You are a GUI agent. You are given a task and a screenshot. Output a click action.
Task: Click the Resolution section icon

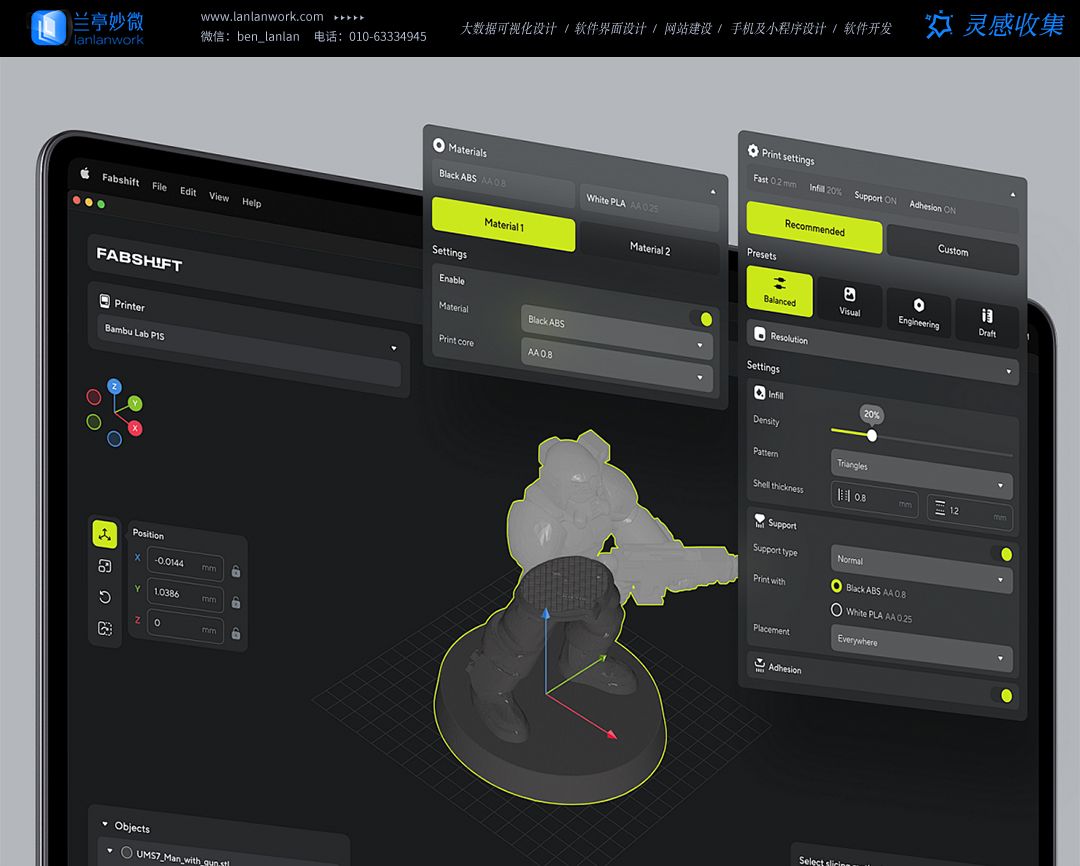pos(760,334)
